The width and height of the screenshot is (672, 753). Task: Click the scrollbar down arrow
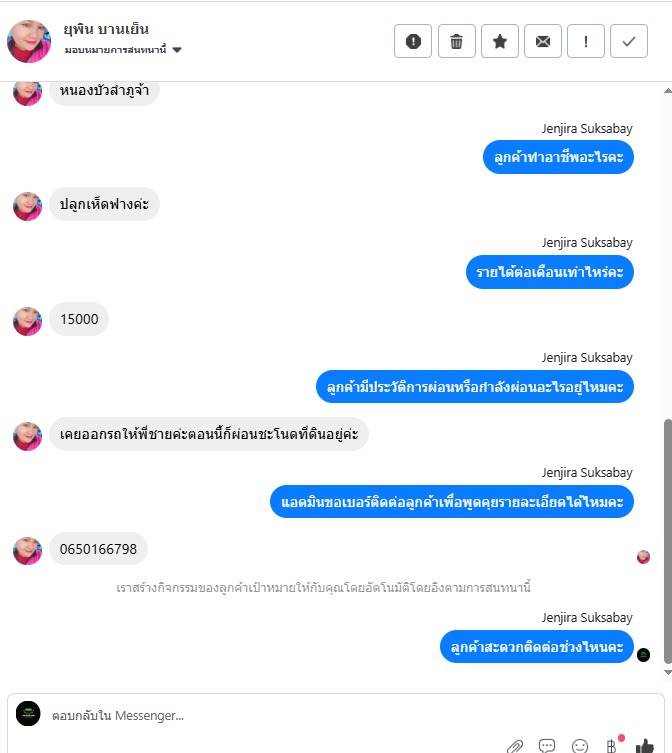668,672
